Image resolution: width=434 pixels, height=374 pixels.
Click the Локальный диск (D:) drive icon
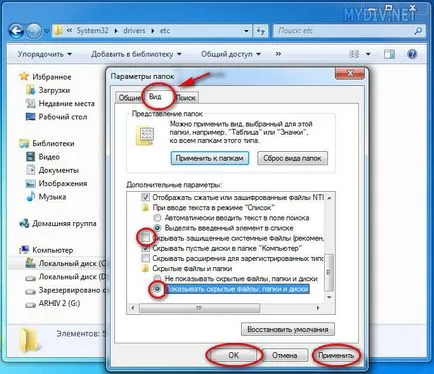(x=31, y=277)
